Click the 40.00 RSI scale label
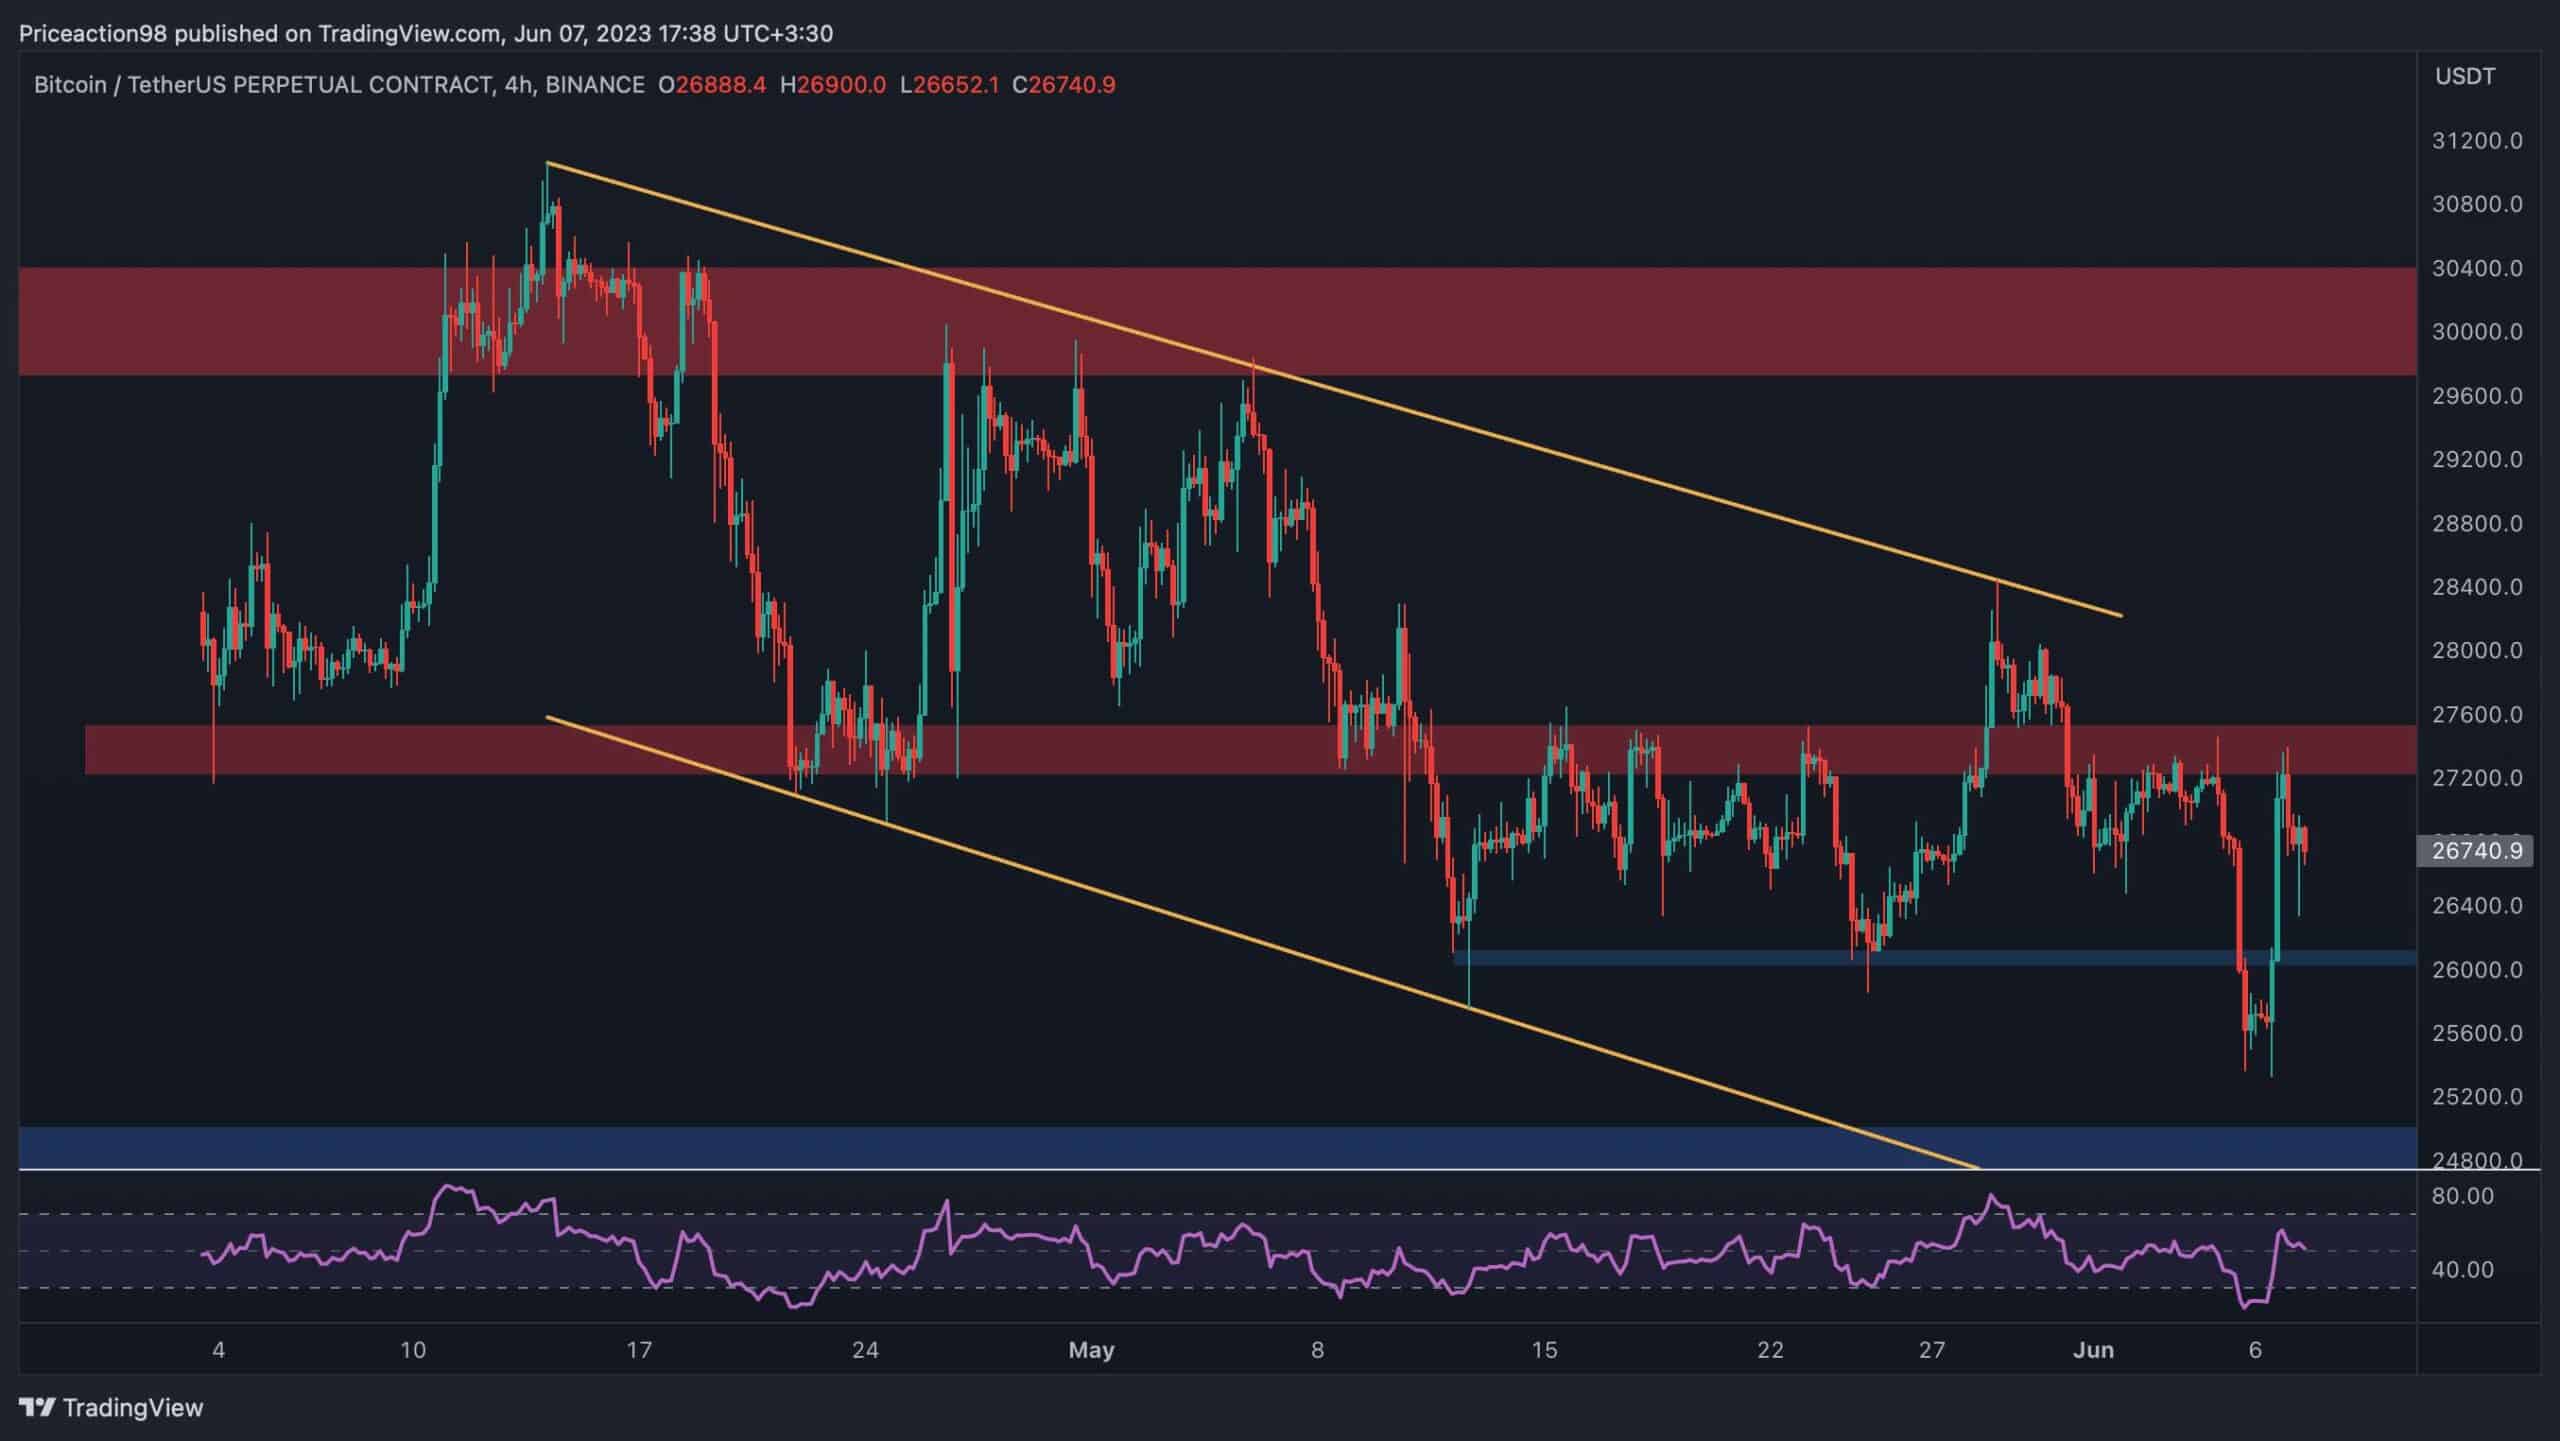The width and height of the screenshot is (2560, 1441). point(2462,1270)
